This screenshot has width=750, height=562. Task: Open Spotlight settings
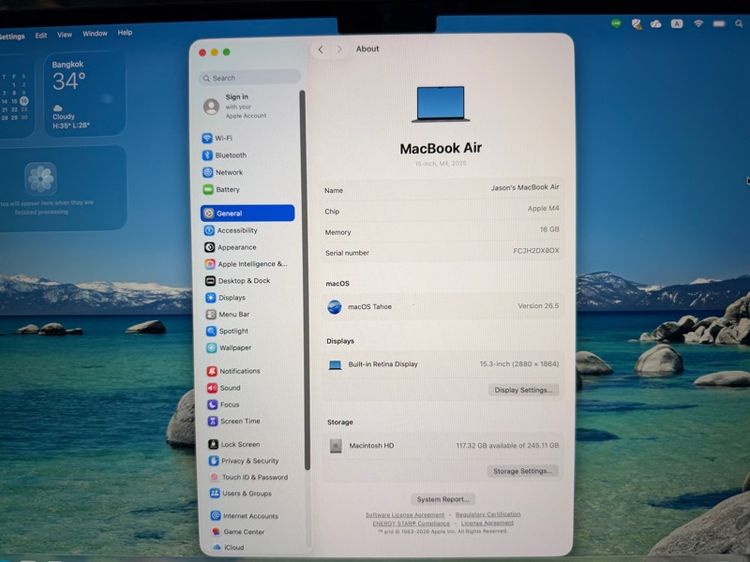click(x=228, y=331)
